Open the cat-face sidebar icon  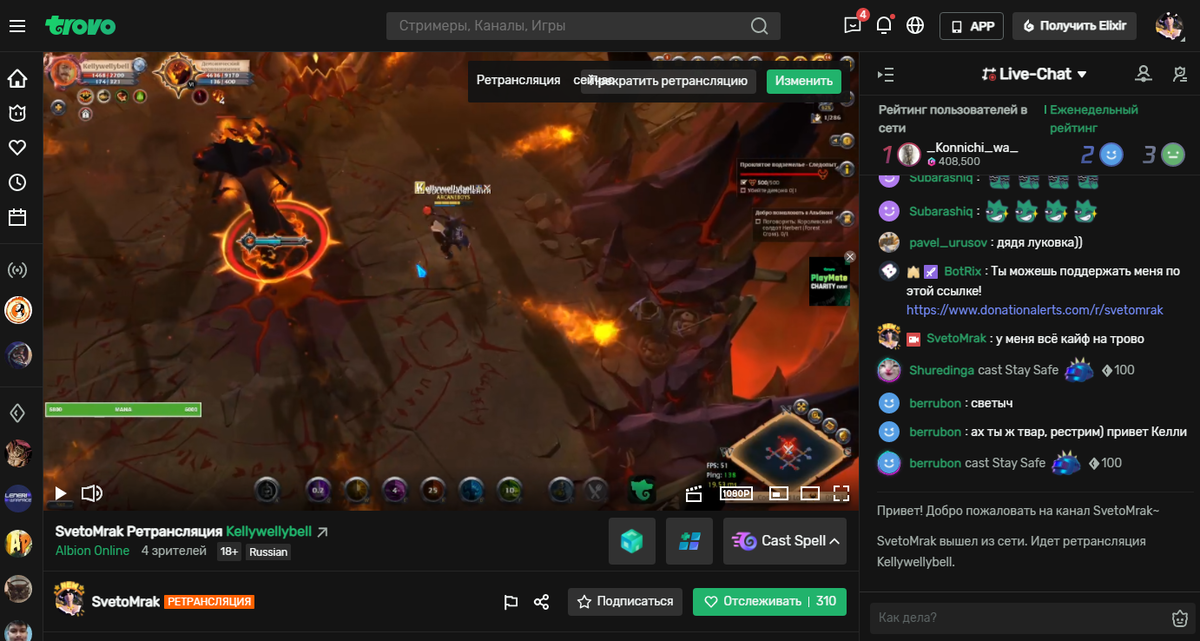17,113
